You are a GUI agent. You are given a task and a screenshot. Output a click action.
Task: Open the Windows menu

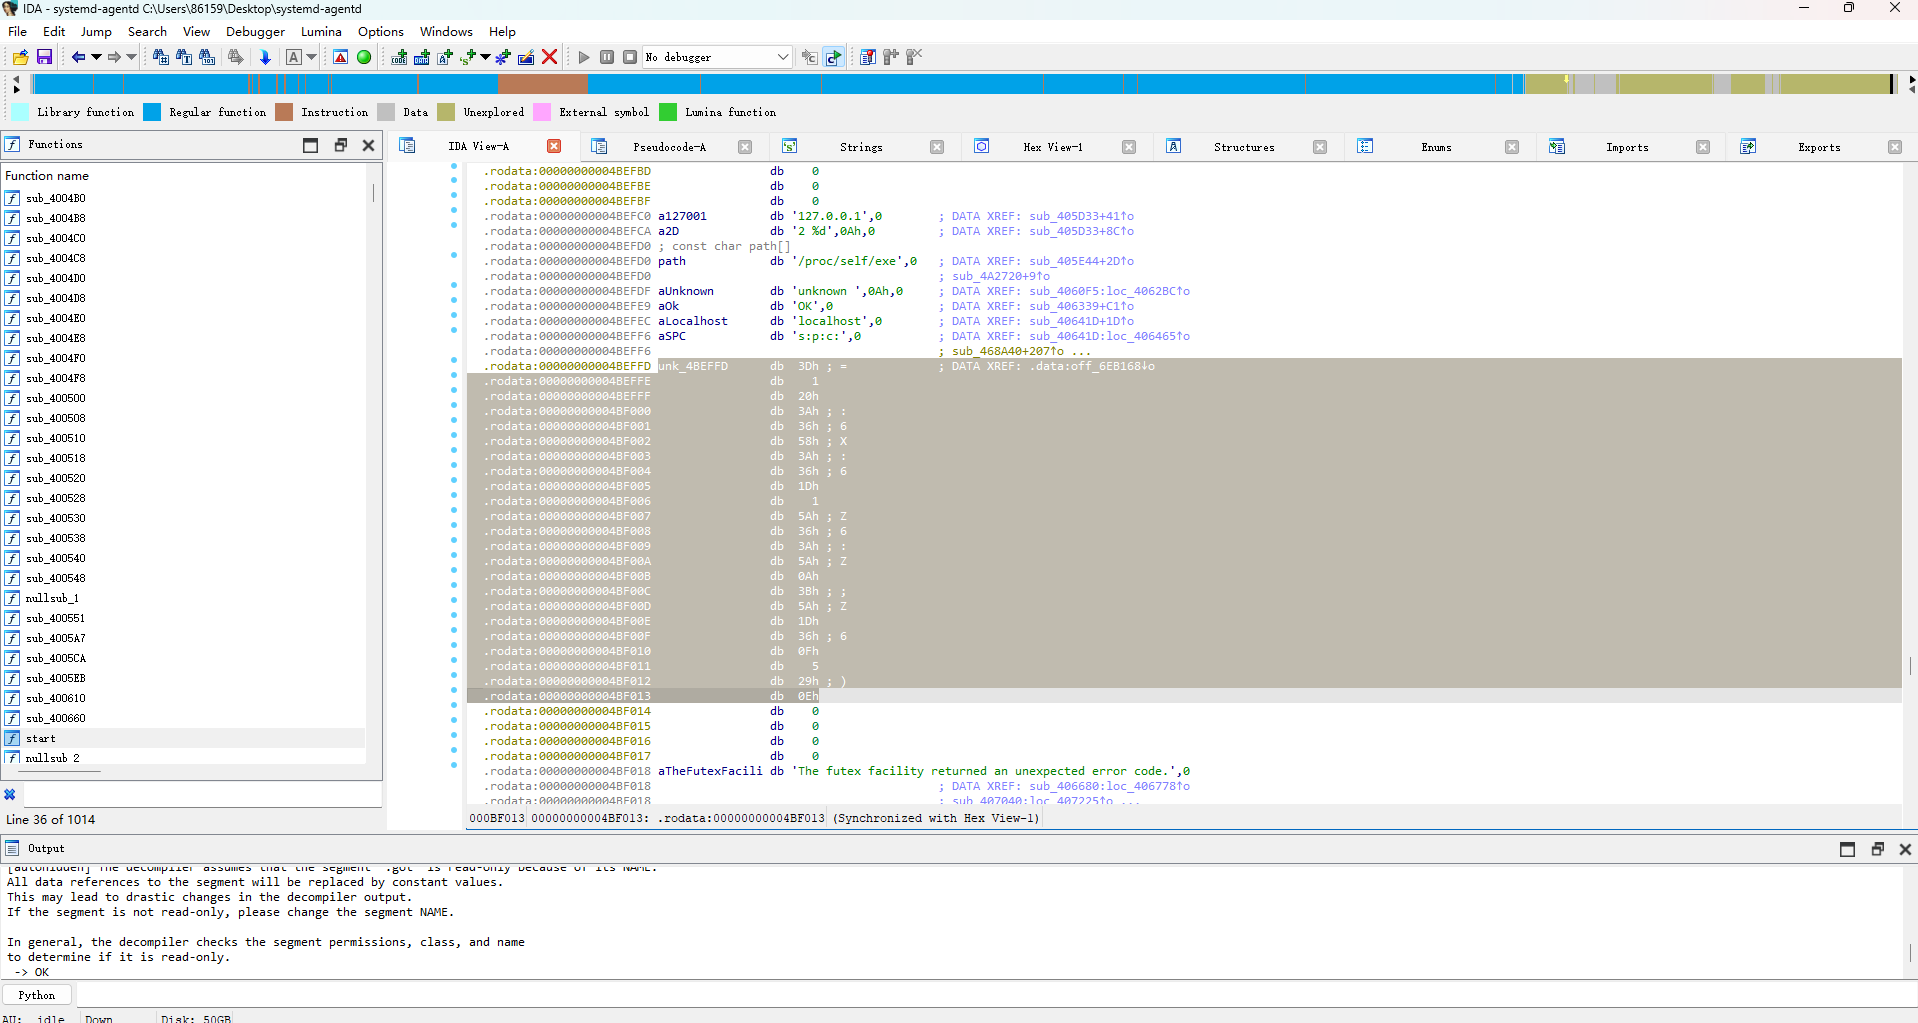(446, 31)
